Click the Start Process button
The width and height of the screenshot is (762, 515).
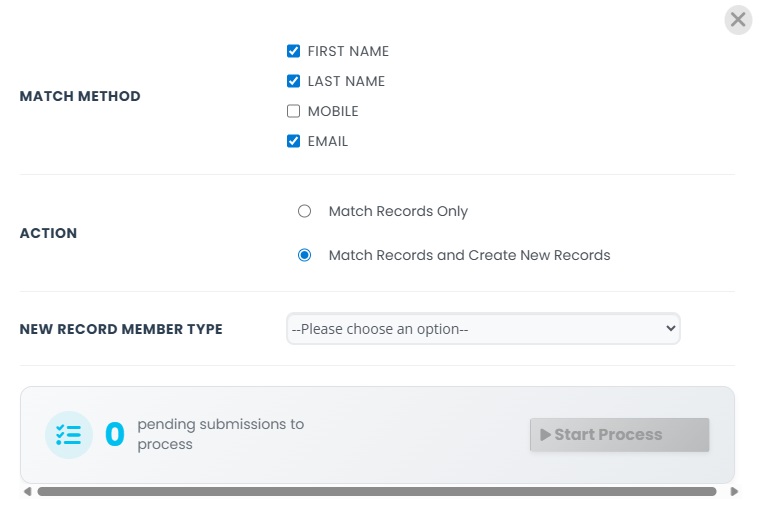619,435
